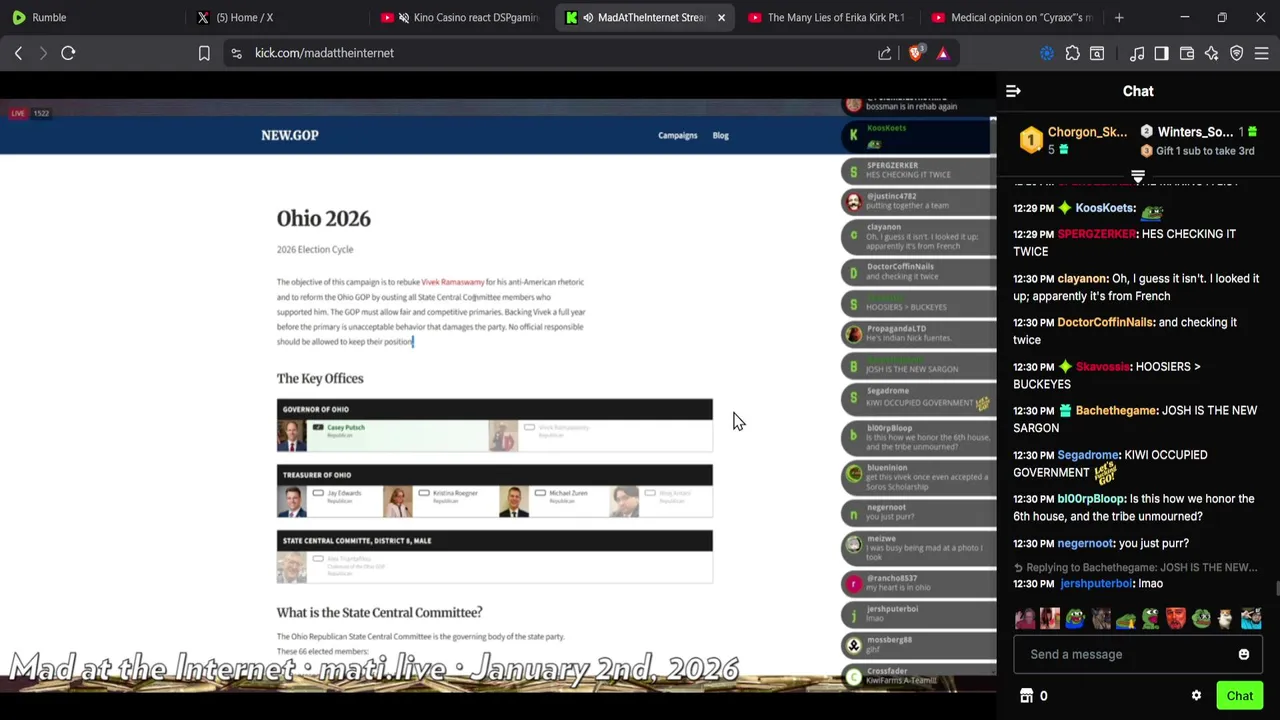Open the channel shop icon below chat

[x=1026, y=696]
